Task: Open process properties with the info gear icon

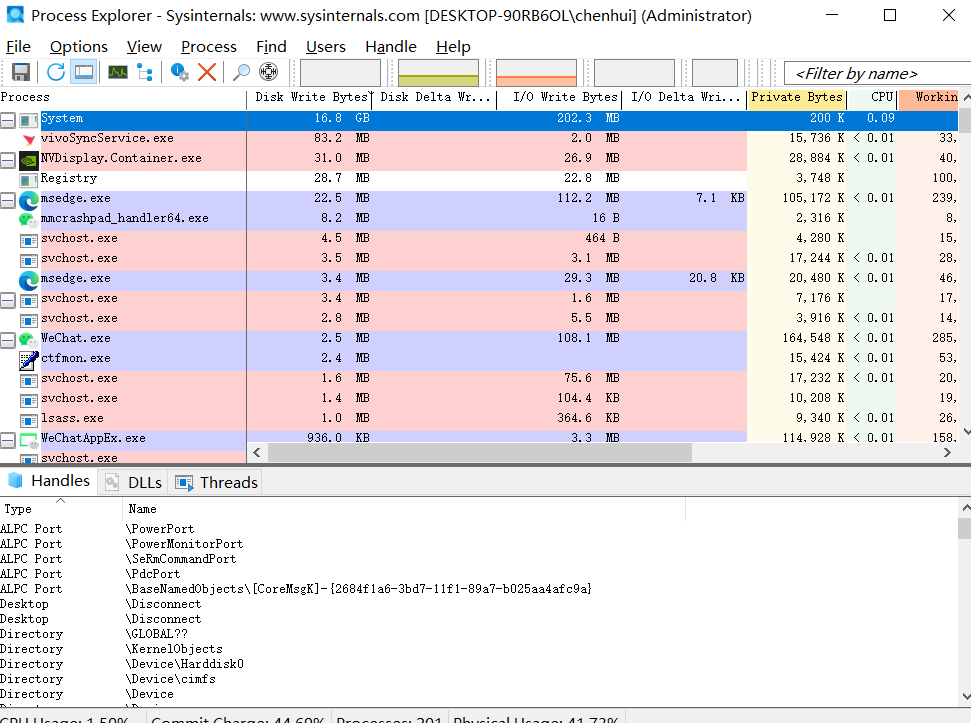Action: pyautogui.click(x=180, y=72)
